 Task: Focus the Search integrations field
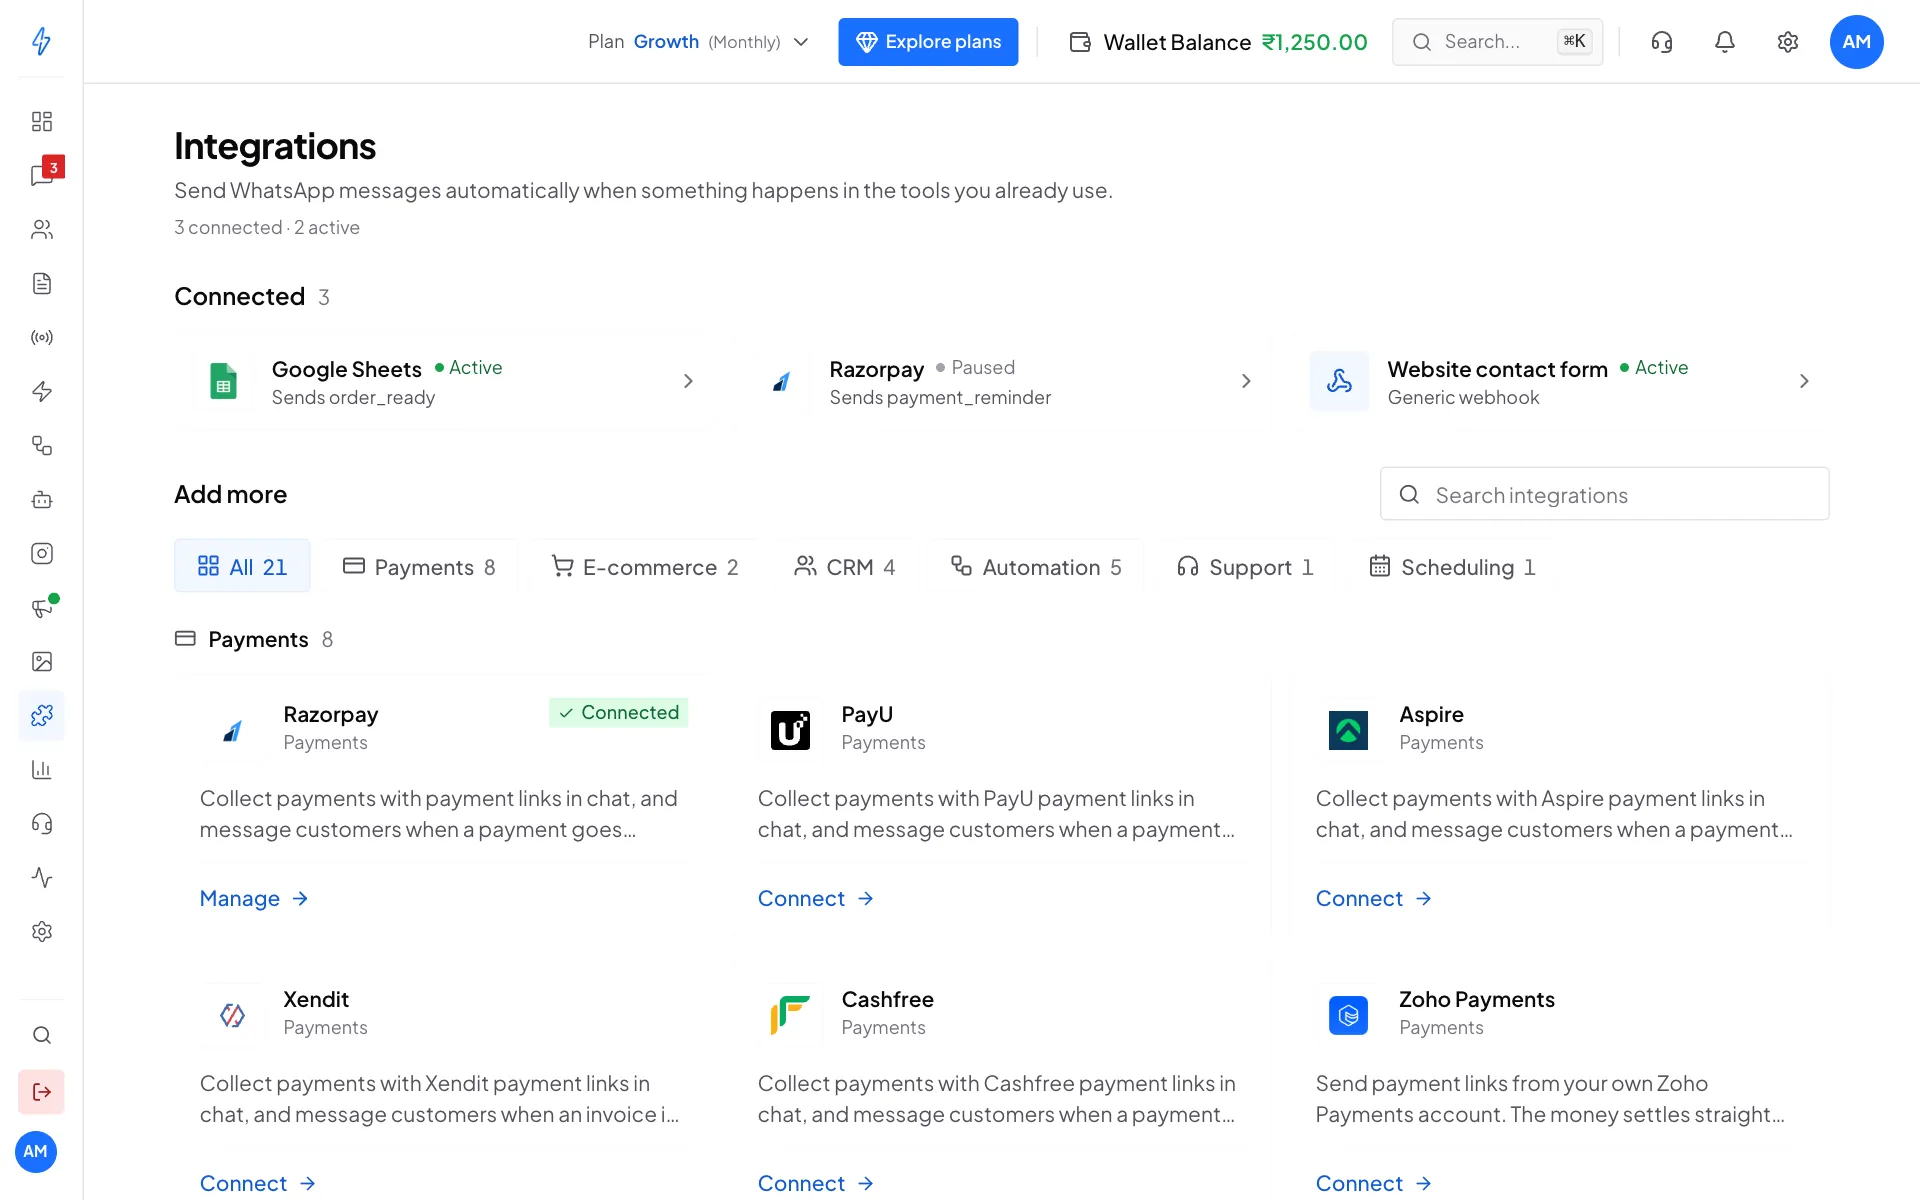[1605, 494]
